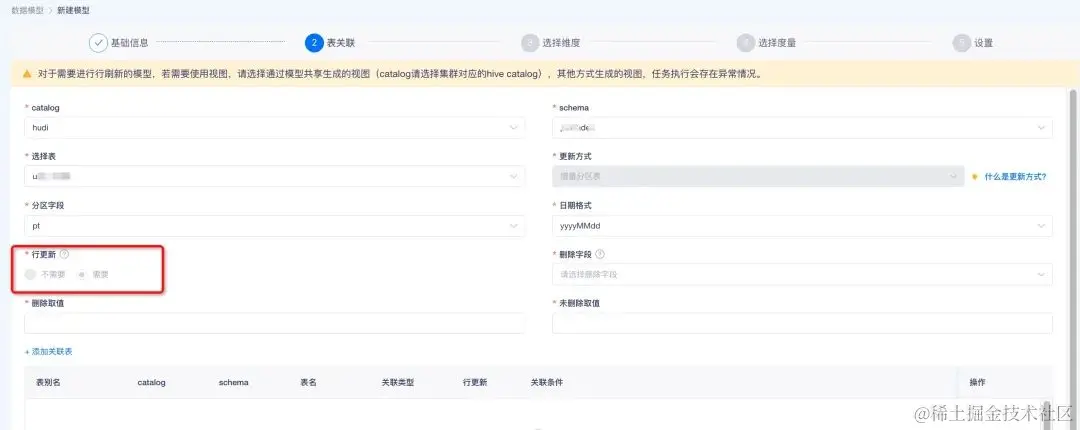
Task: Click the 表别名 column header
Action: click(x=48, y=382)
